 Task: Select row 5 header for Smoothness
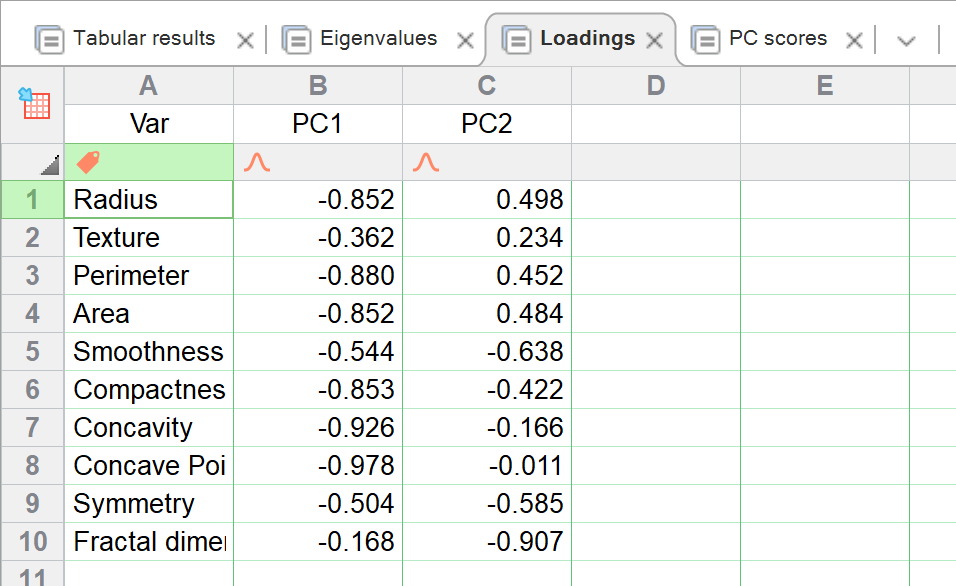point(32,352)
